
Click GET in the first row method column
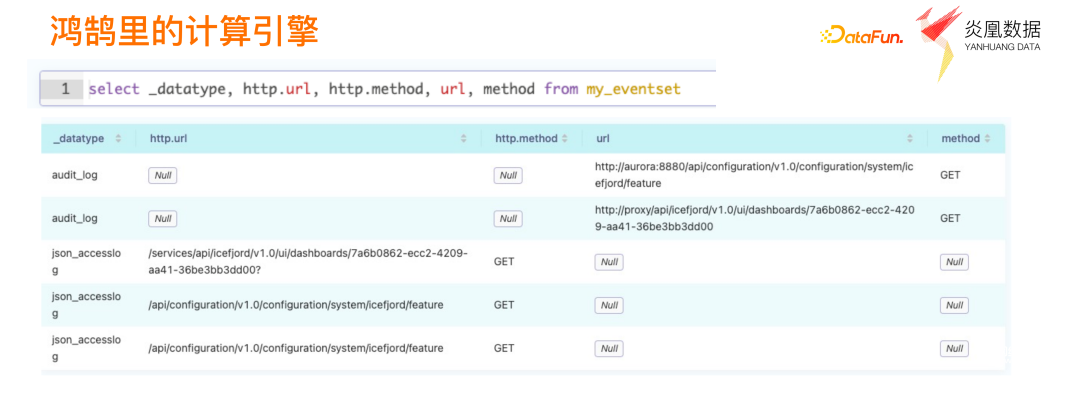(950, 175)
